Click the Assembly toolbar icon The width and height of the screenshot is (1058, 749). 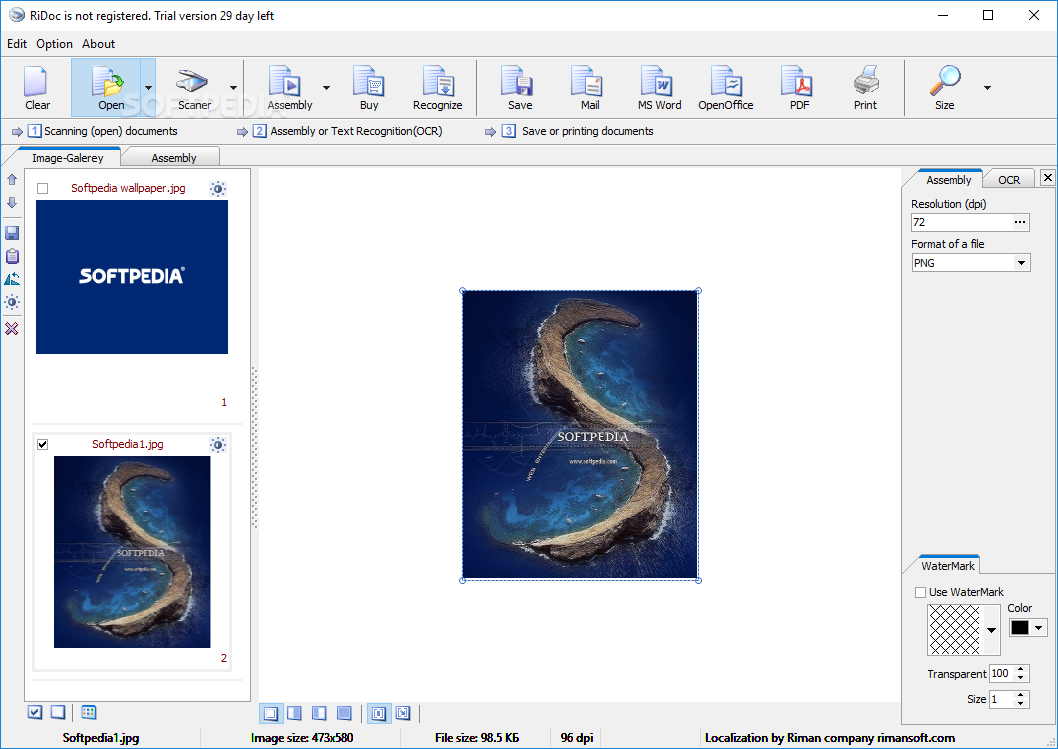click(x=289, y=88)
